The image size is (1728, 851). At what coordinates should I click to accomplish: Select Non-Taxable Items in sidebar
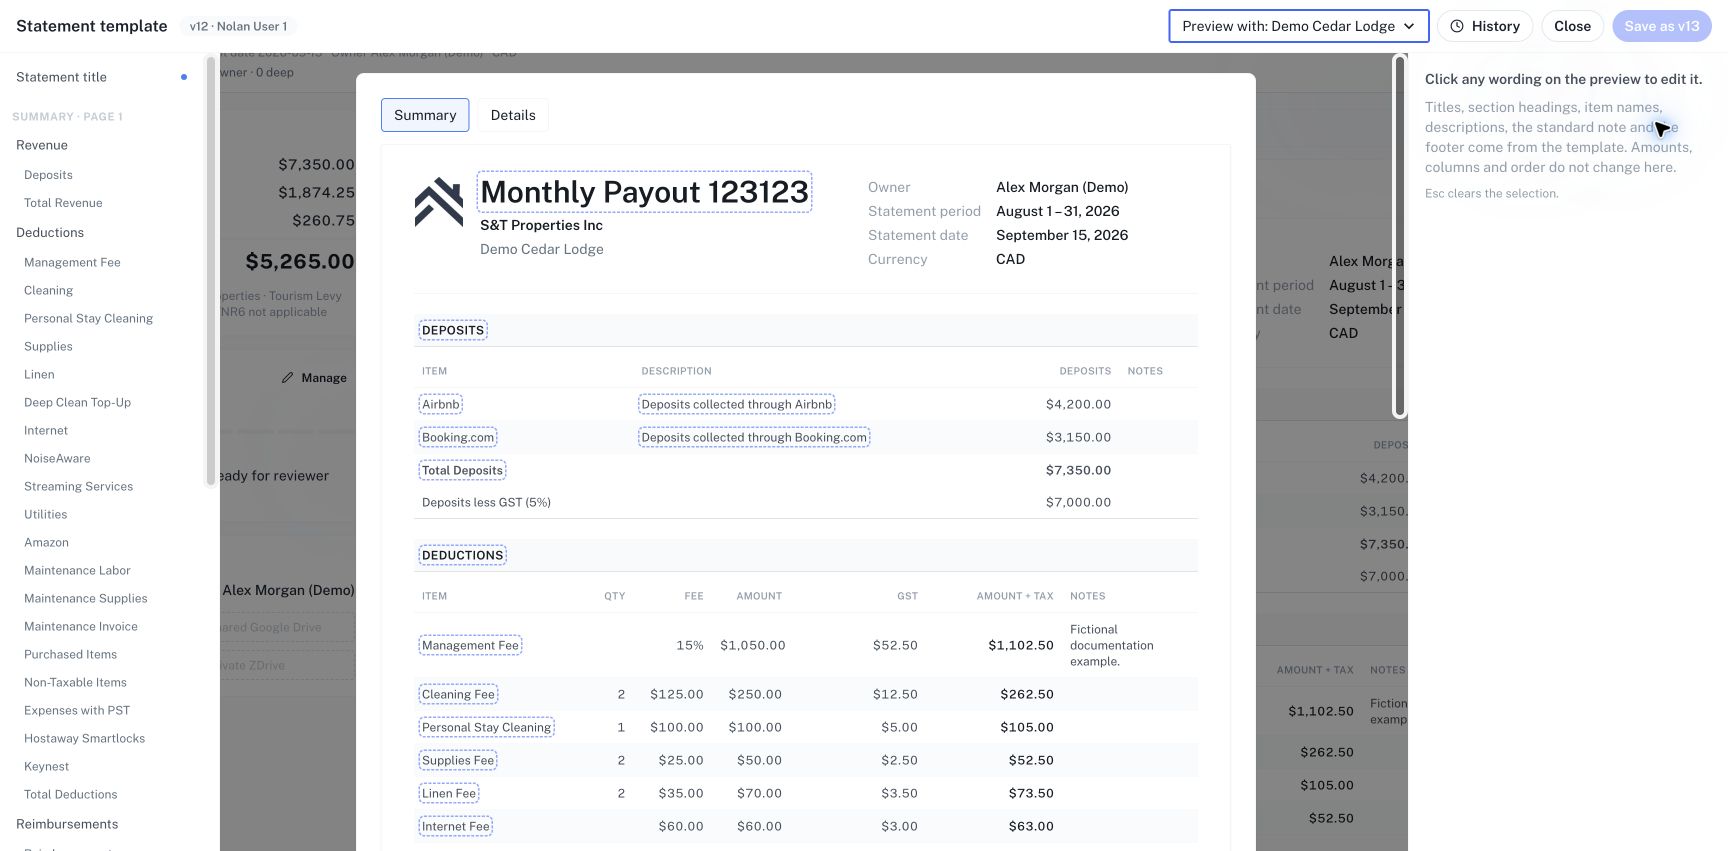click(x=75, y=683)
